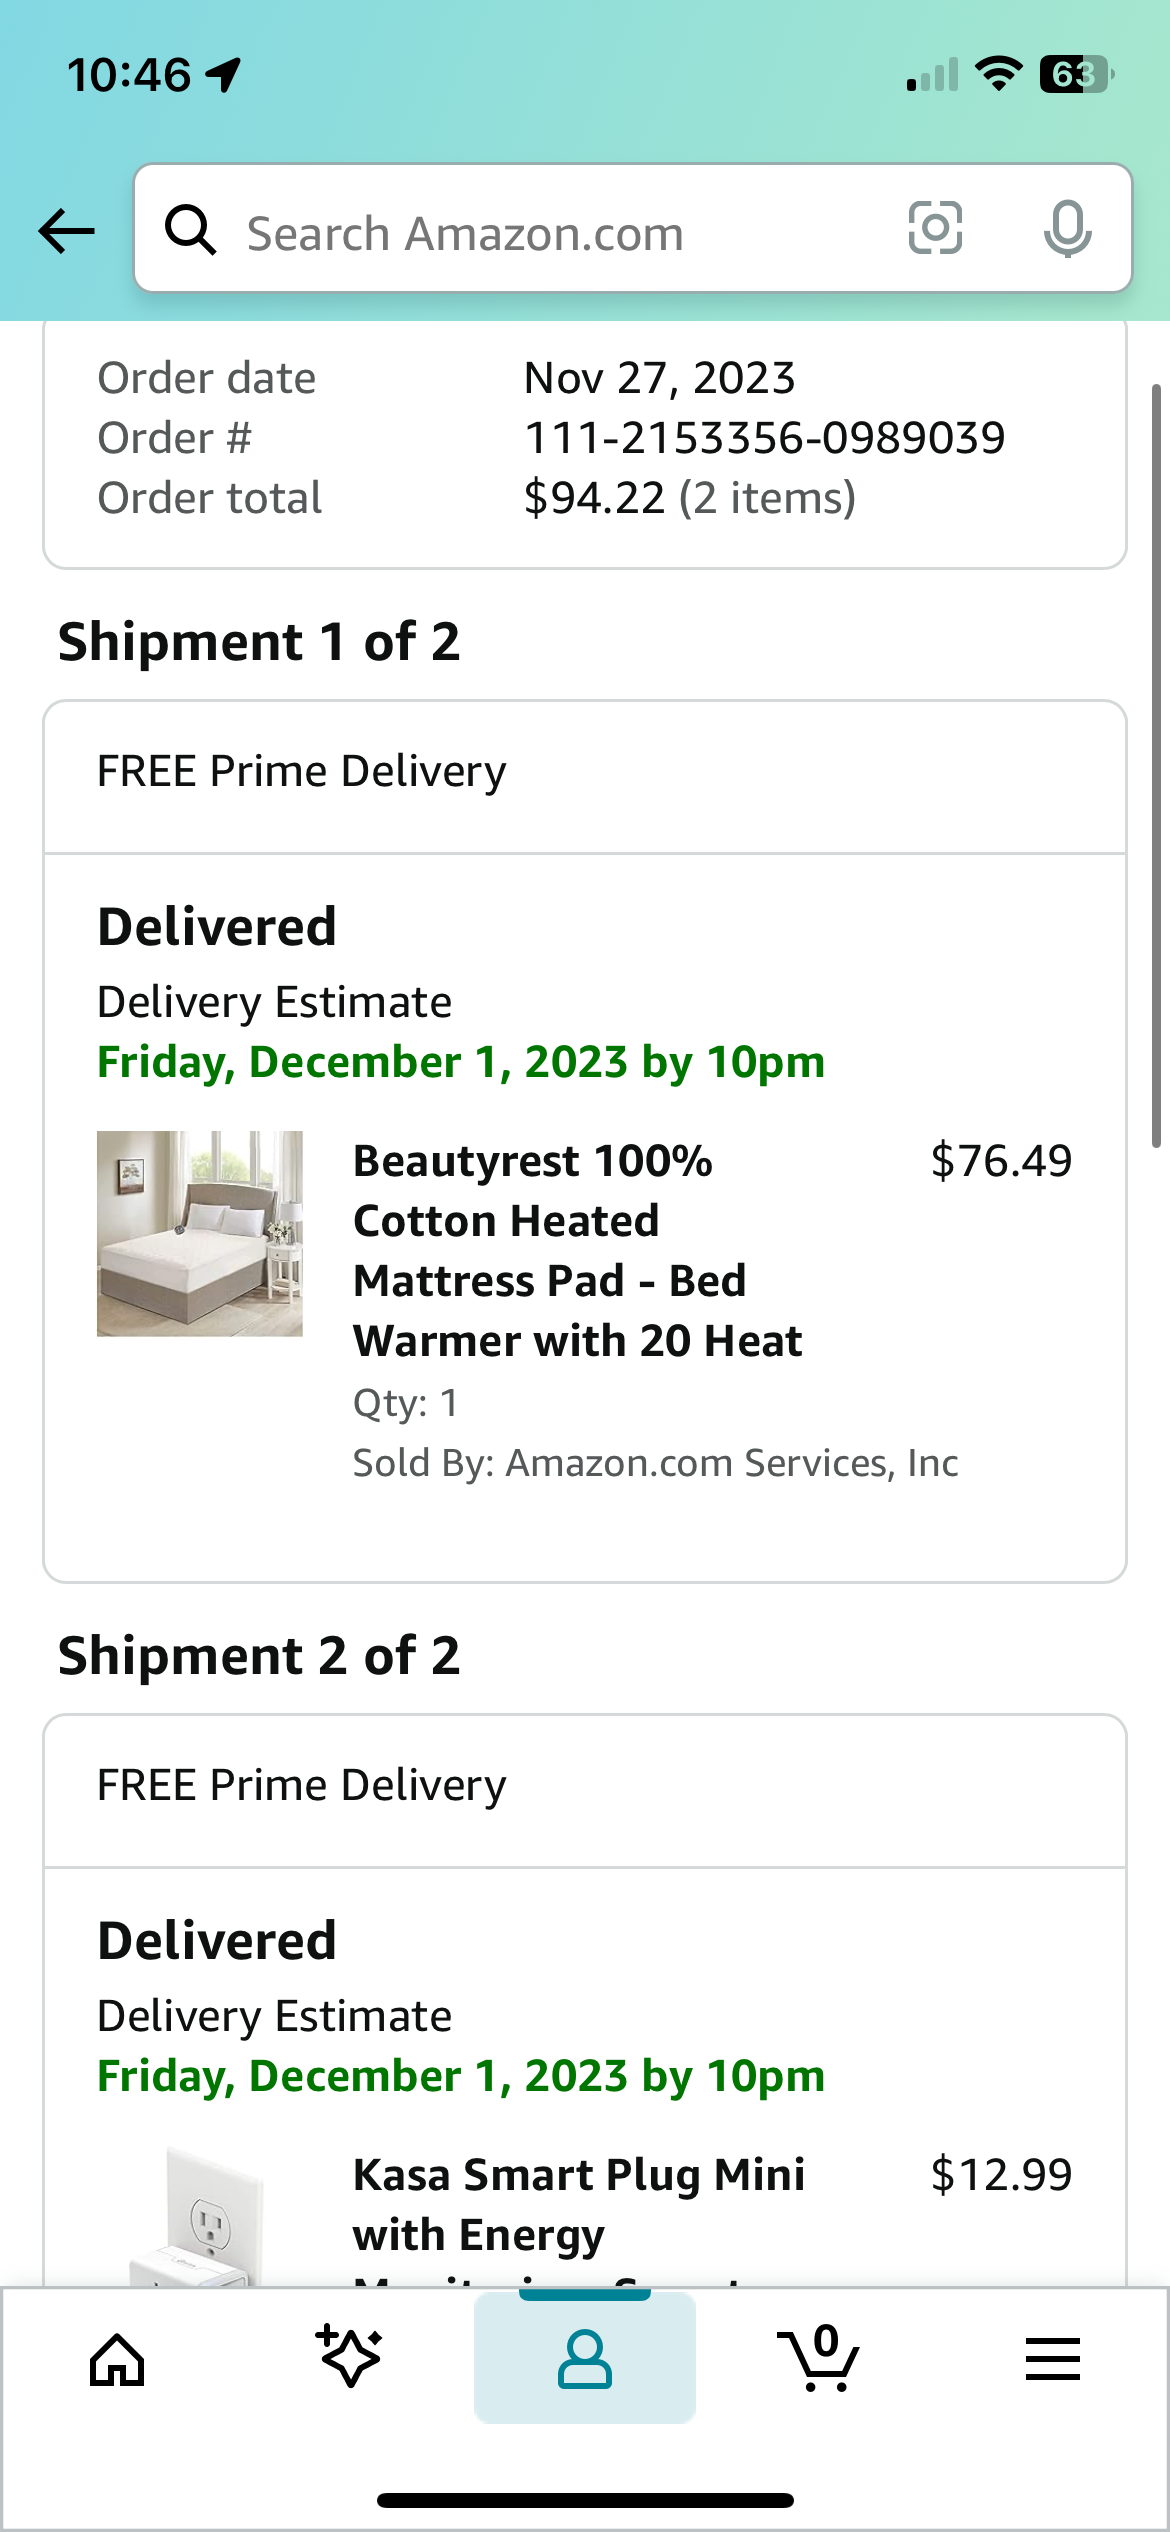Open the Beautyrest mattress pad thumbnail

point(200,1234)
